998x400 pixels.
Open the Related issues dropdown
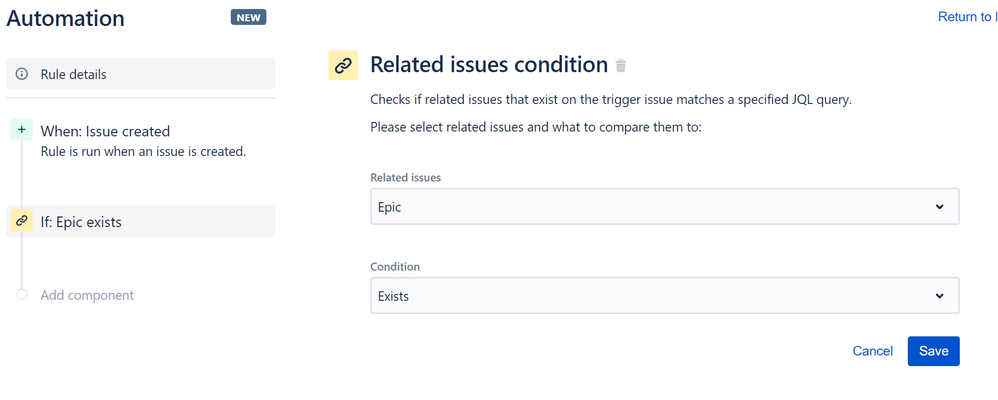pos(664,207)
